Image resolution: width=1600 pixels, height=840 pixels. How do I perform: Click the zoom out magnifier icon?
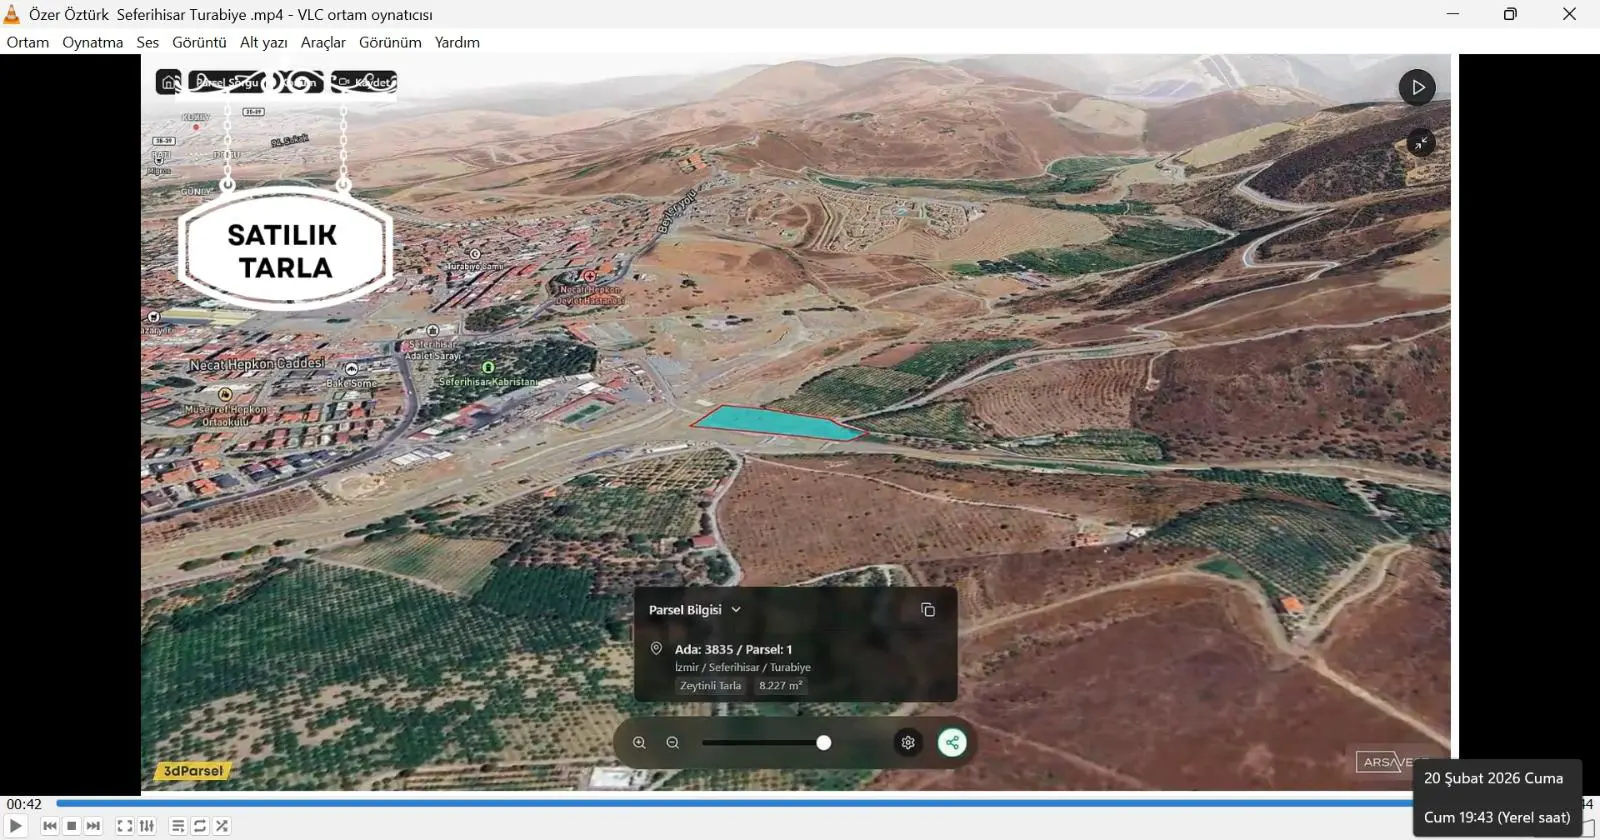[673, 743]
